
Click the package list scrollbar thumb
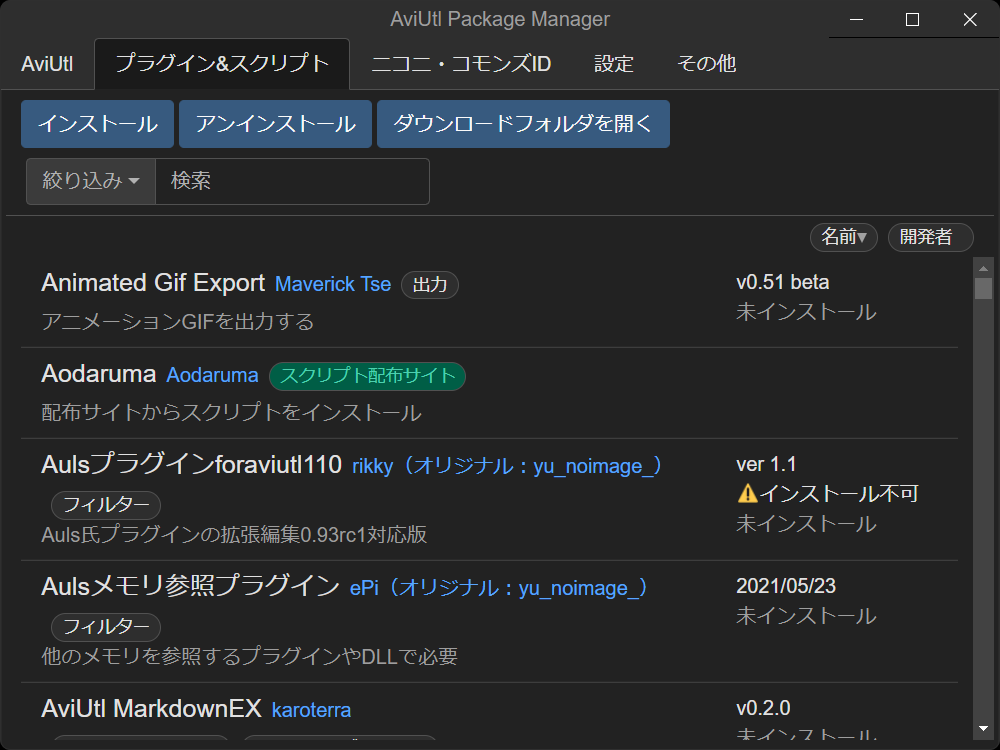(x=983, y=288)
